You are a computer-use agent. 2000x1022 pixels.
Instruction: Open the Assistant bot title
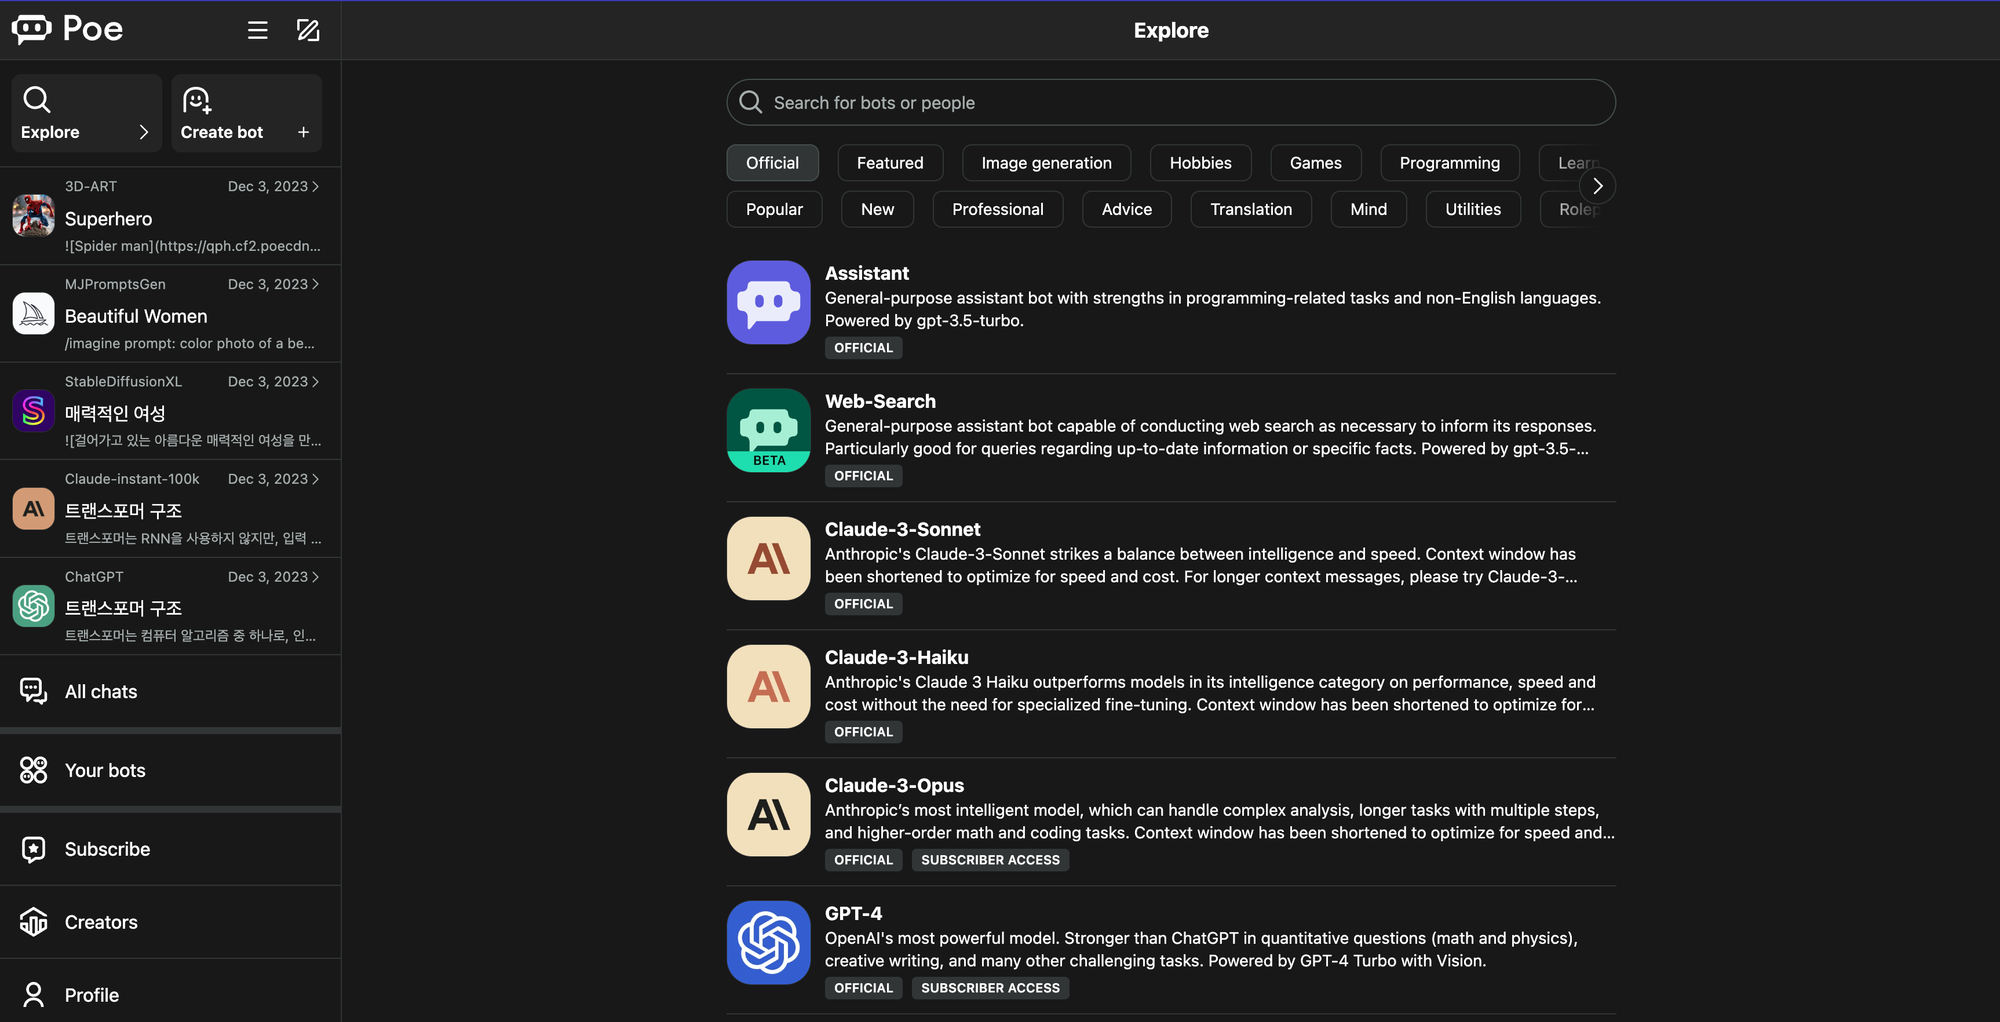coord(866,273)
